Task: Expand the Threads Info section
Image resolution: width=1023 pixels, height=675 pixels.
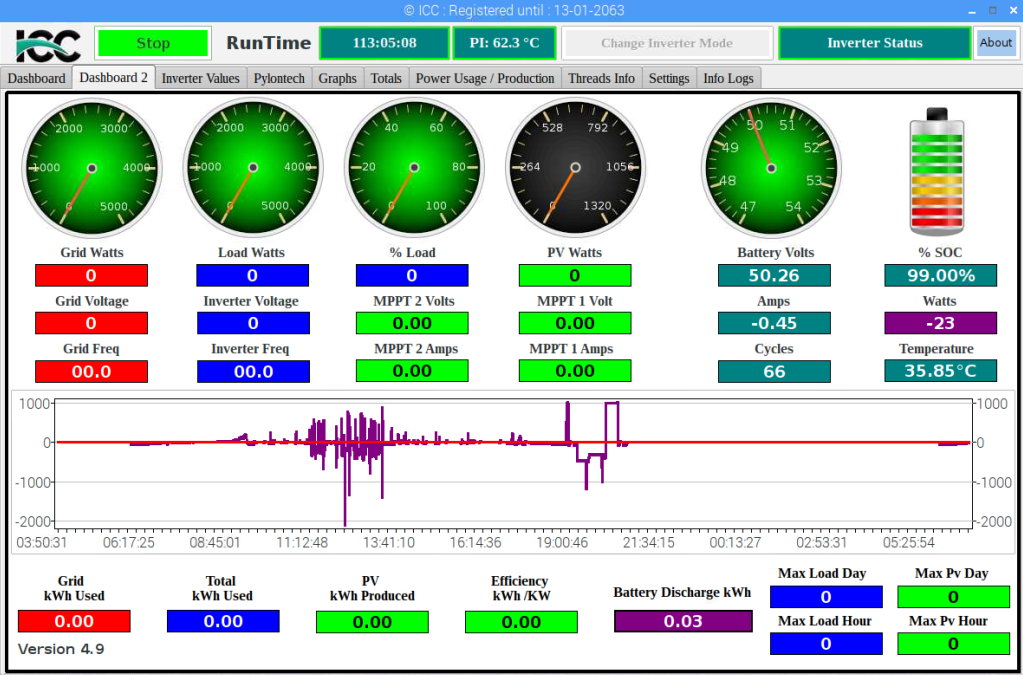Action: coord(601,77)
